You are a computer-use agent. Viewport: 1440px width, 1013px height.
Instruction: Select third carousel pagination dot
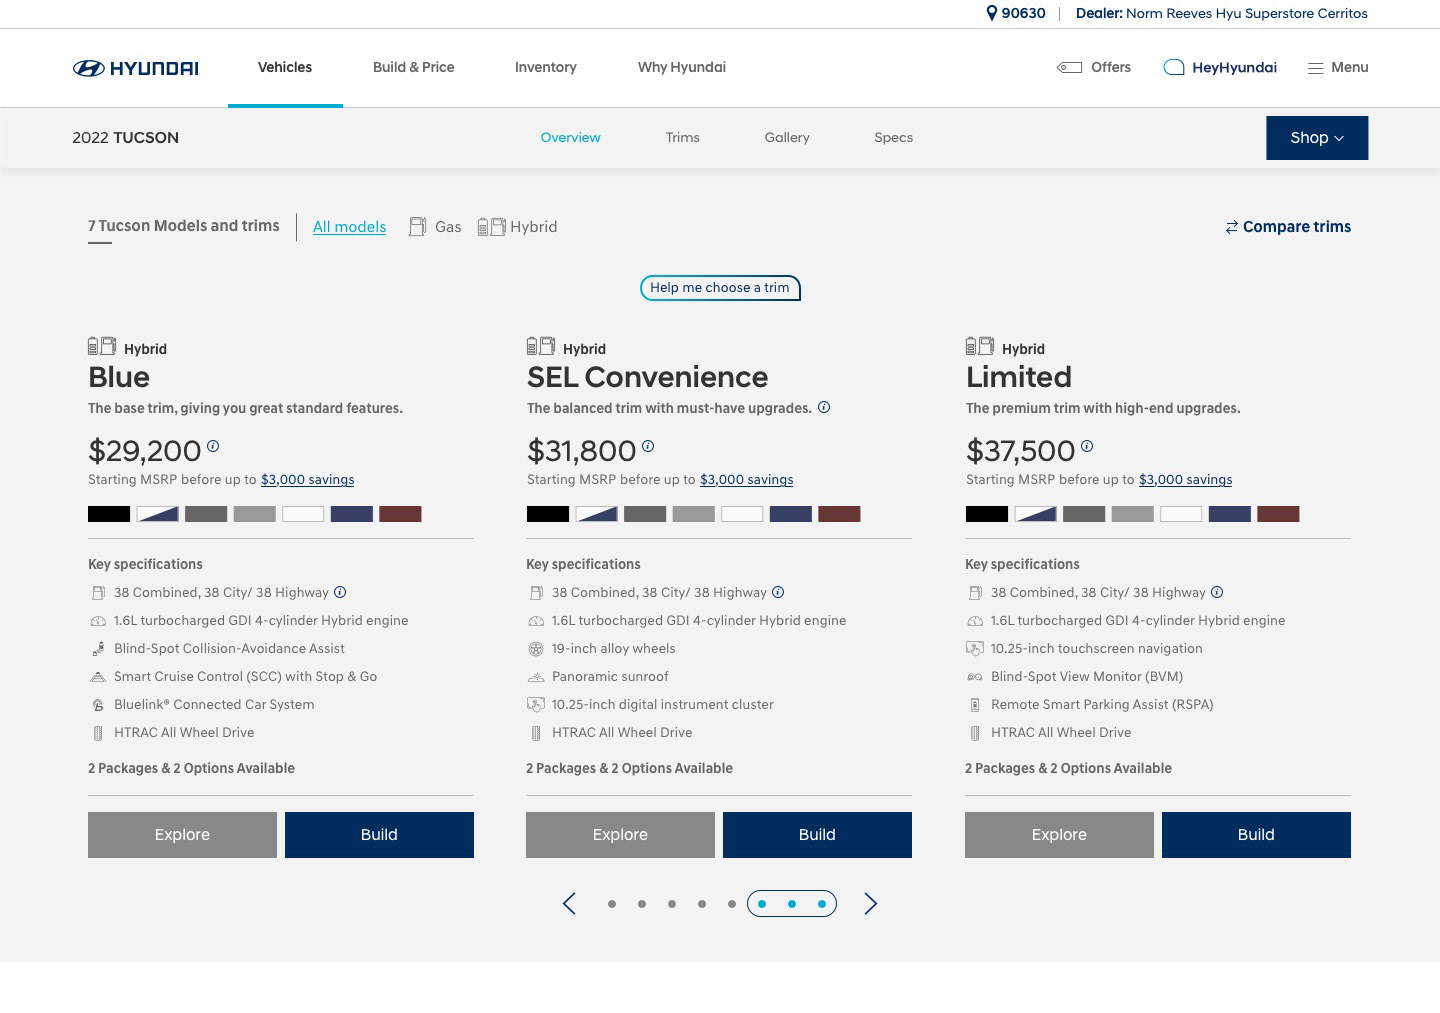tap(672, 904)
